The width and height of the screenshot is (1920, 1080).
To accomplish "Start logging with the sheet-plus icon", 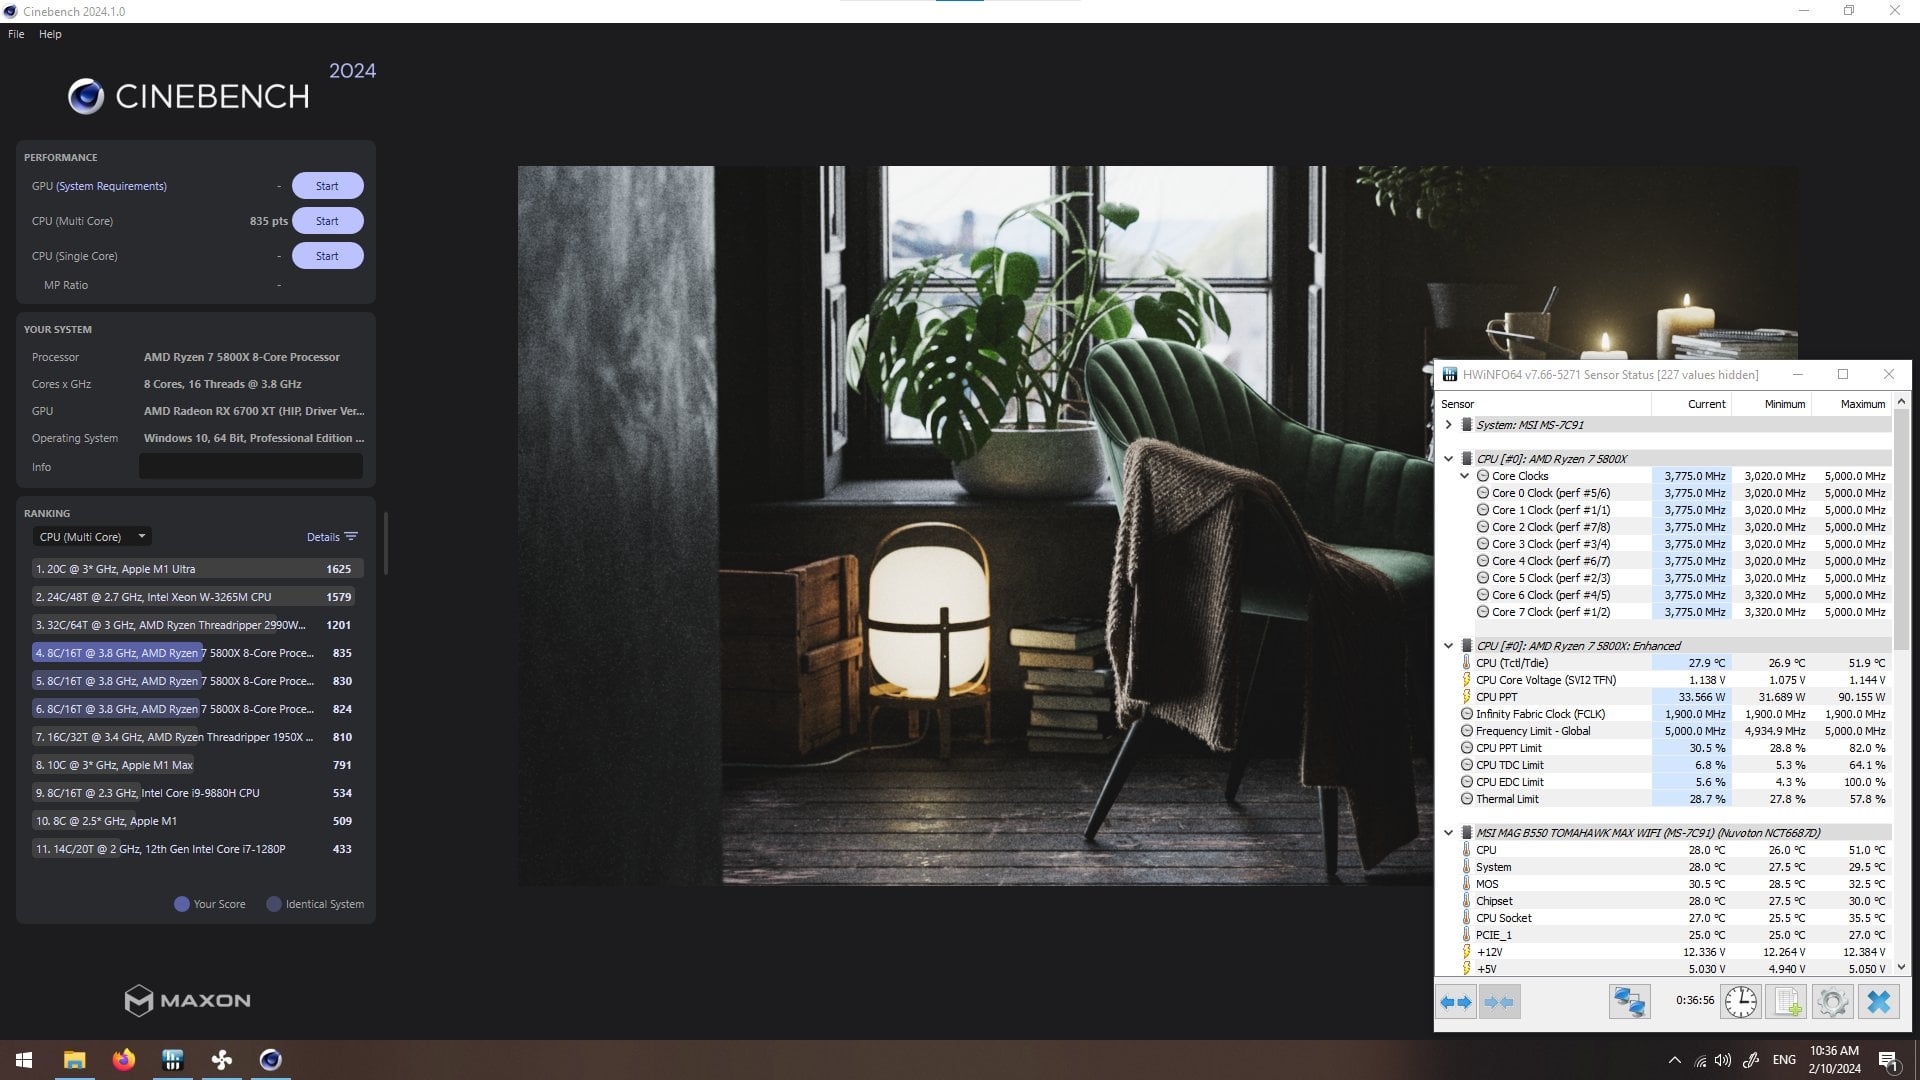I will [1787, 1002].
